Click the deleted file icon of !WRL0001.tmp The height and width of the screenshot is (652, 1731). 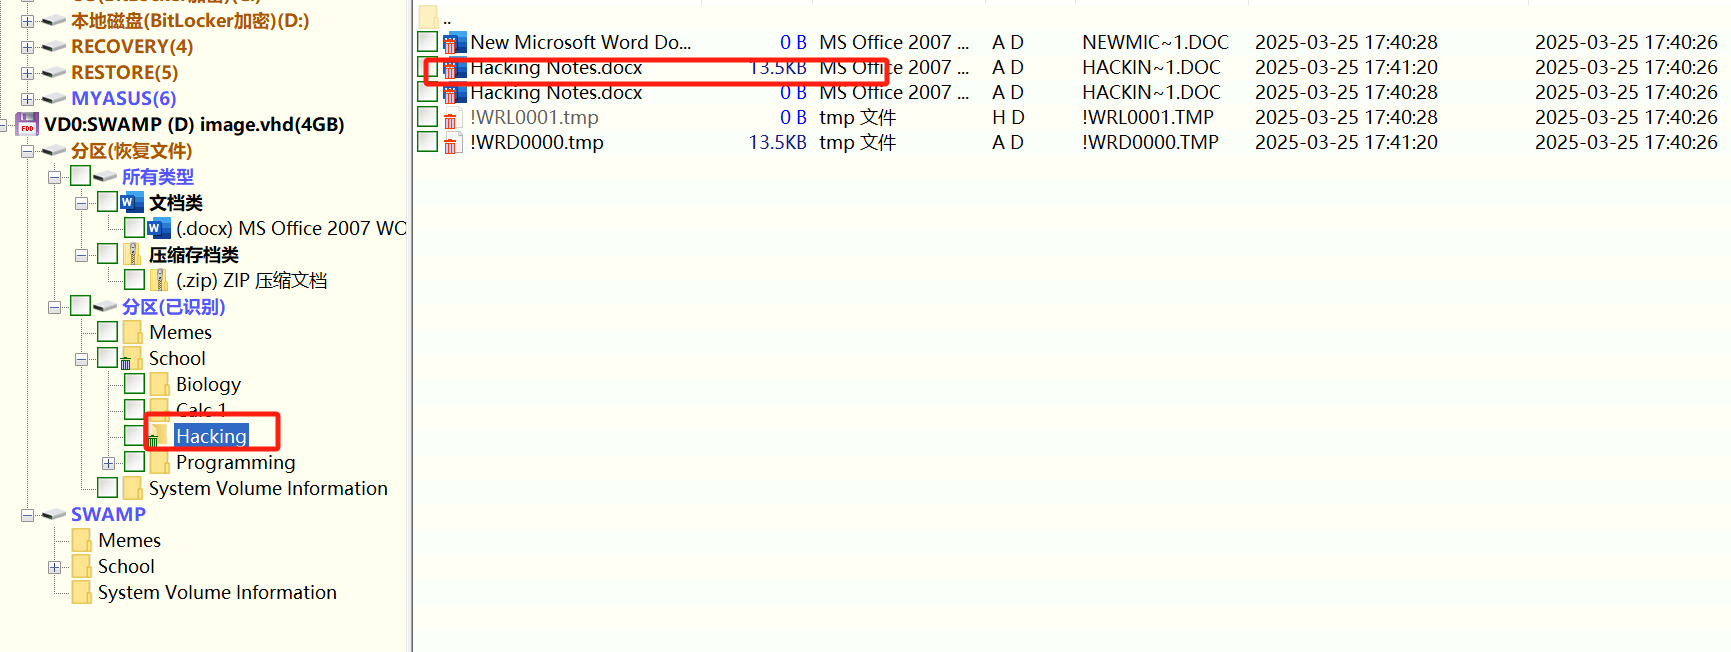[x=452, y=118]
